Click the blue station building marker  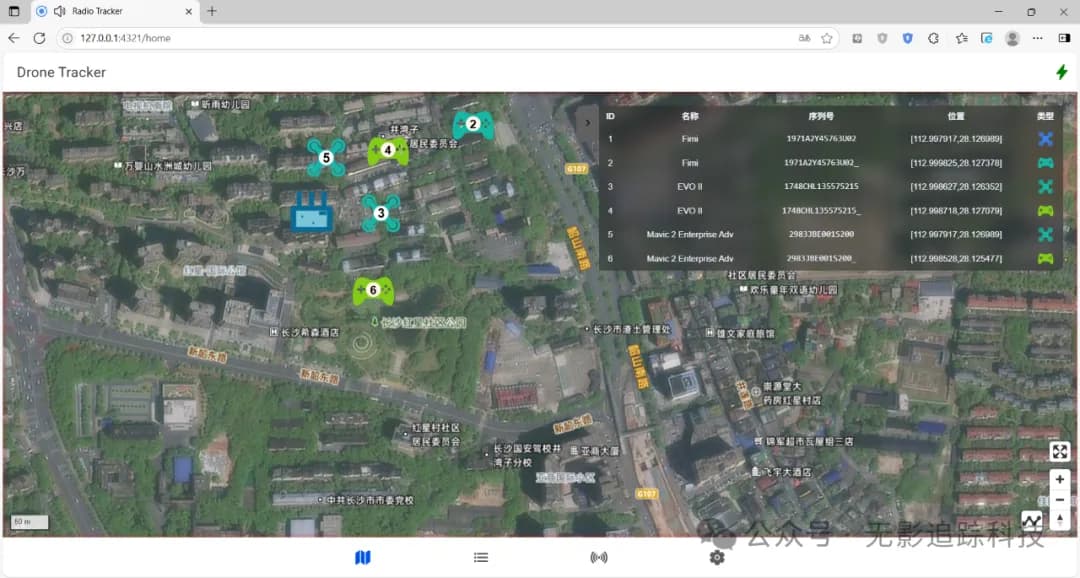[311, 213]
